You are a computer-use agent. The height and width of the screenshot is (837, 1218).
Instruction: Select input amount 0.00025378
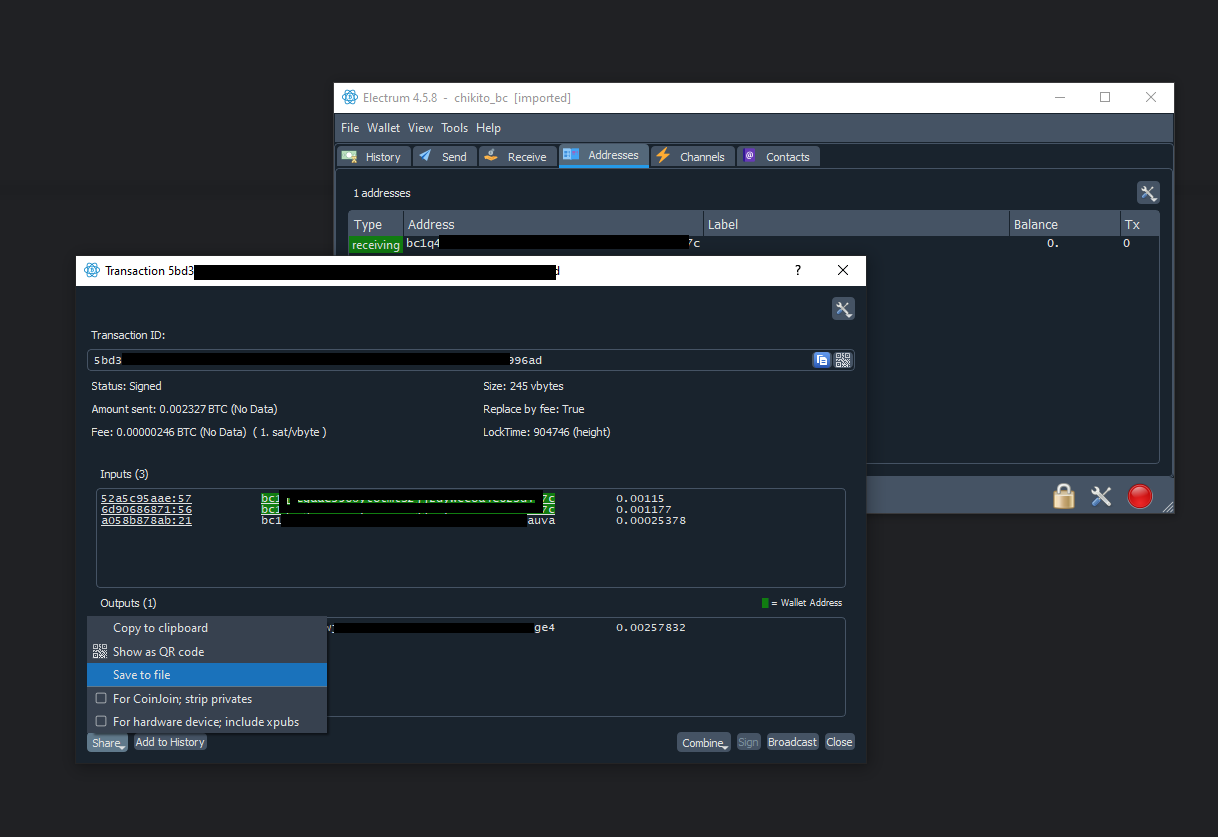[651, 520]
